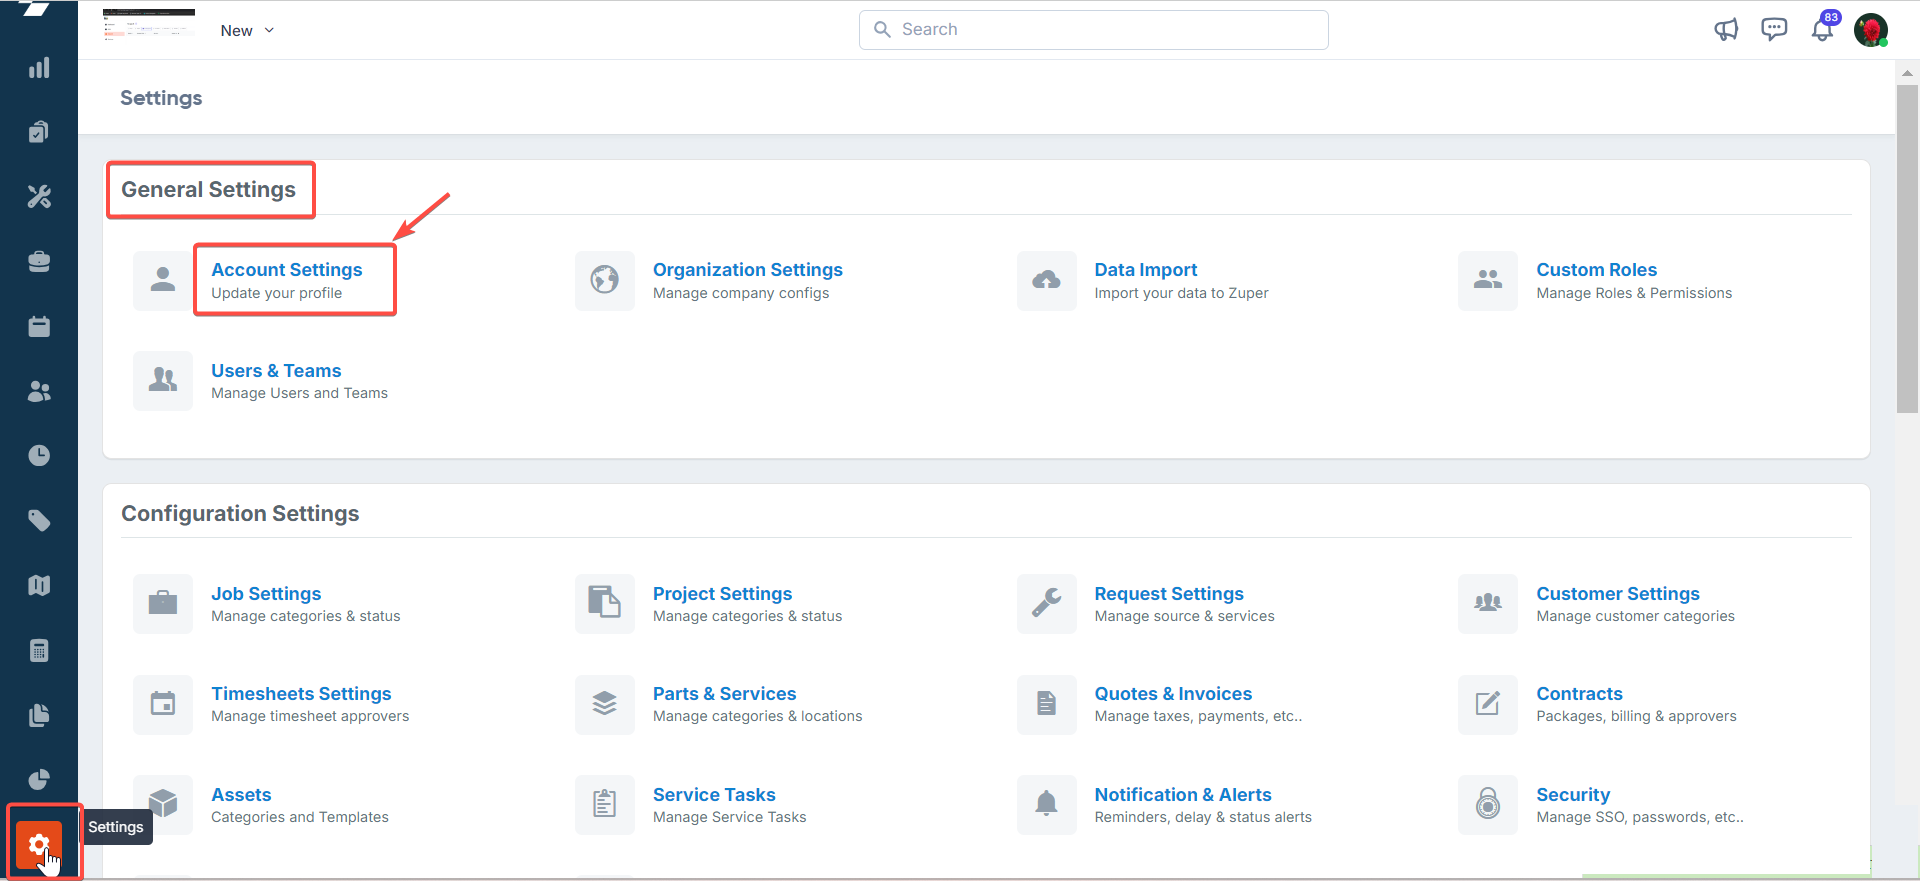The width and height of the screenshot is (1920, 881).
Task: Open Quotes & Invoices settings
Action: click(1173, 694)
